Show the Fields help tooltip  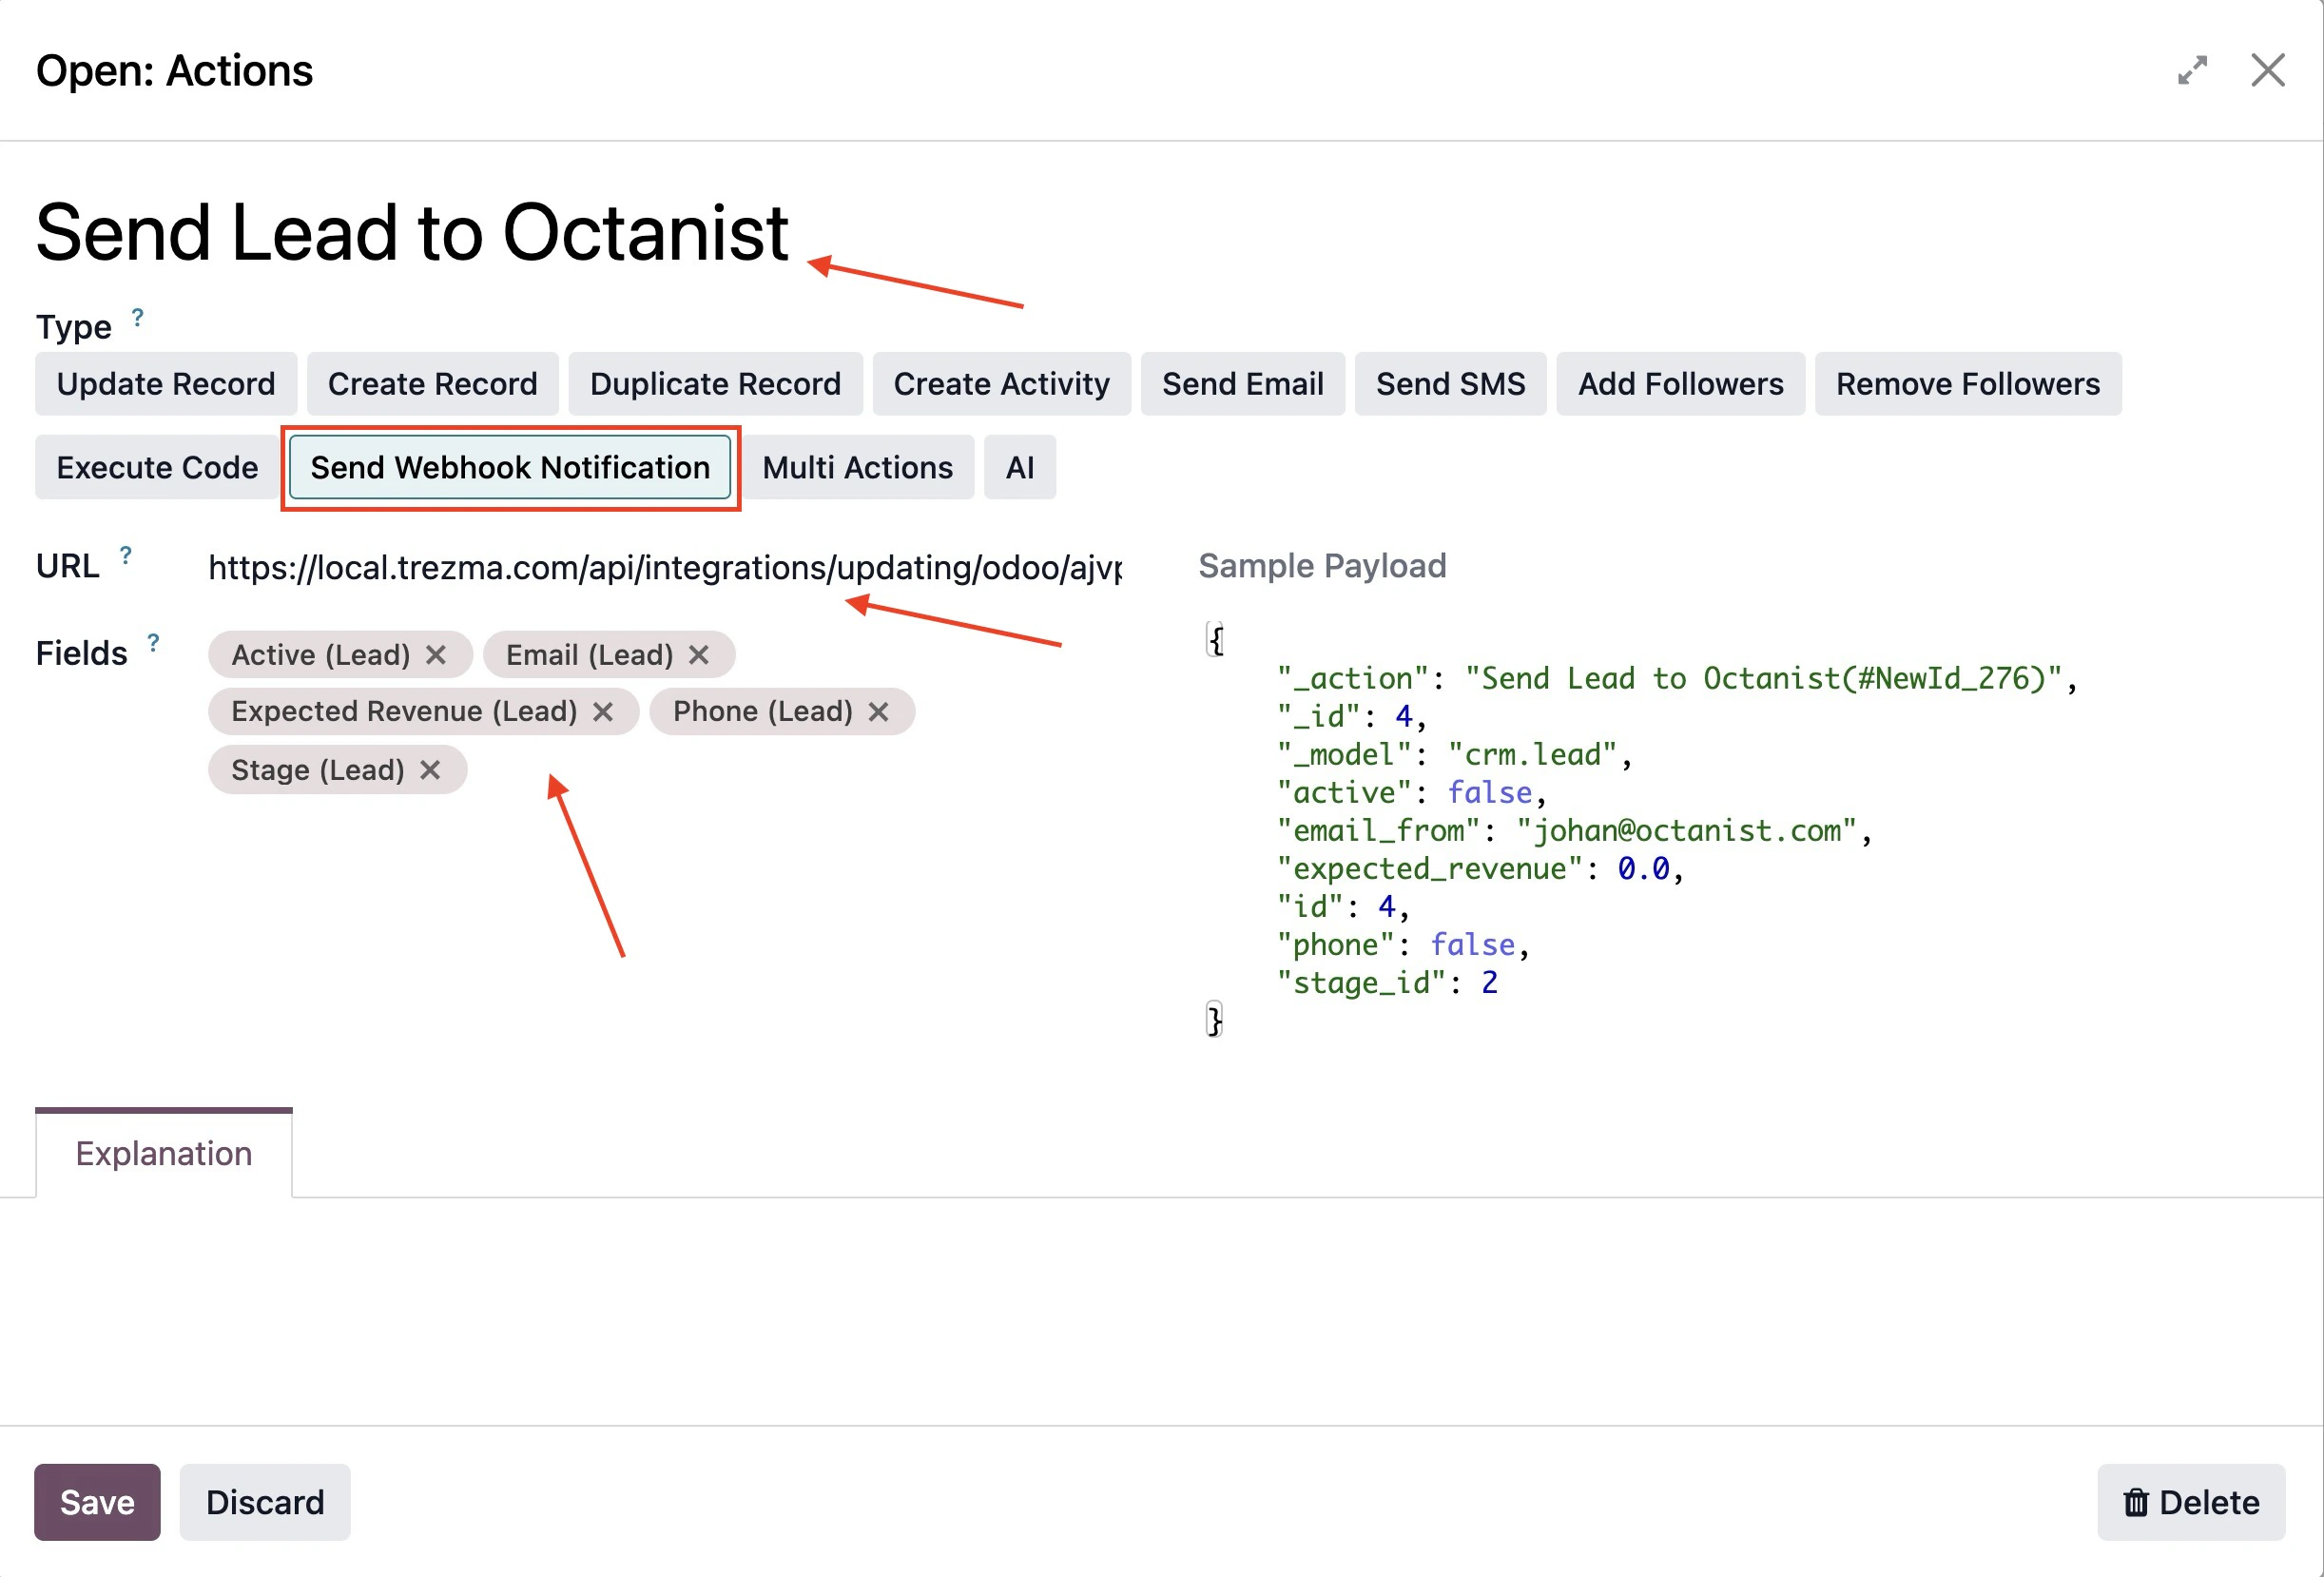(x=153, y=642)
